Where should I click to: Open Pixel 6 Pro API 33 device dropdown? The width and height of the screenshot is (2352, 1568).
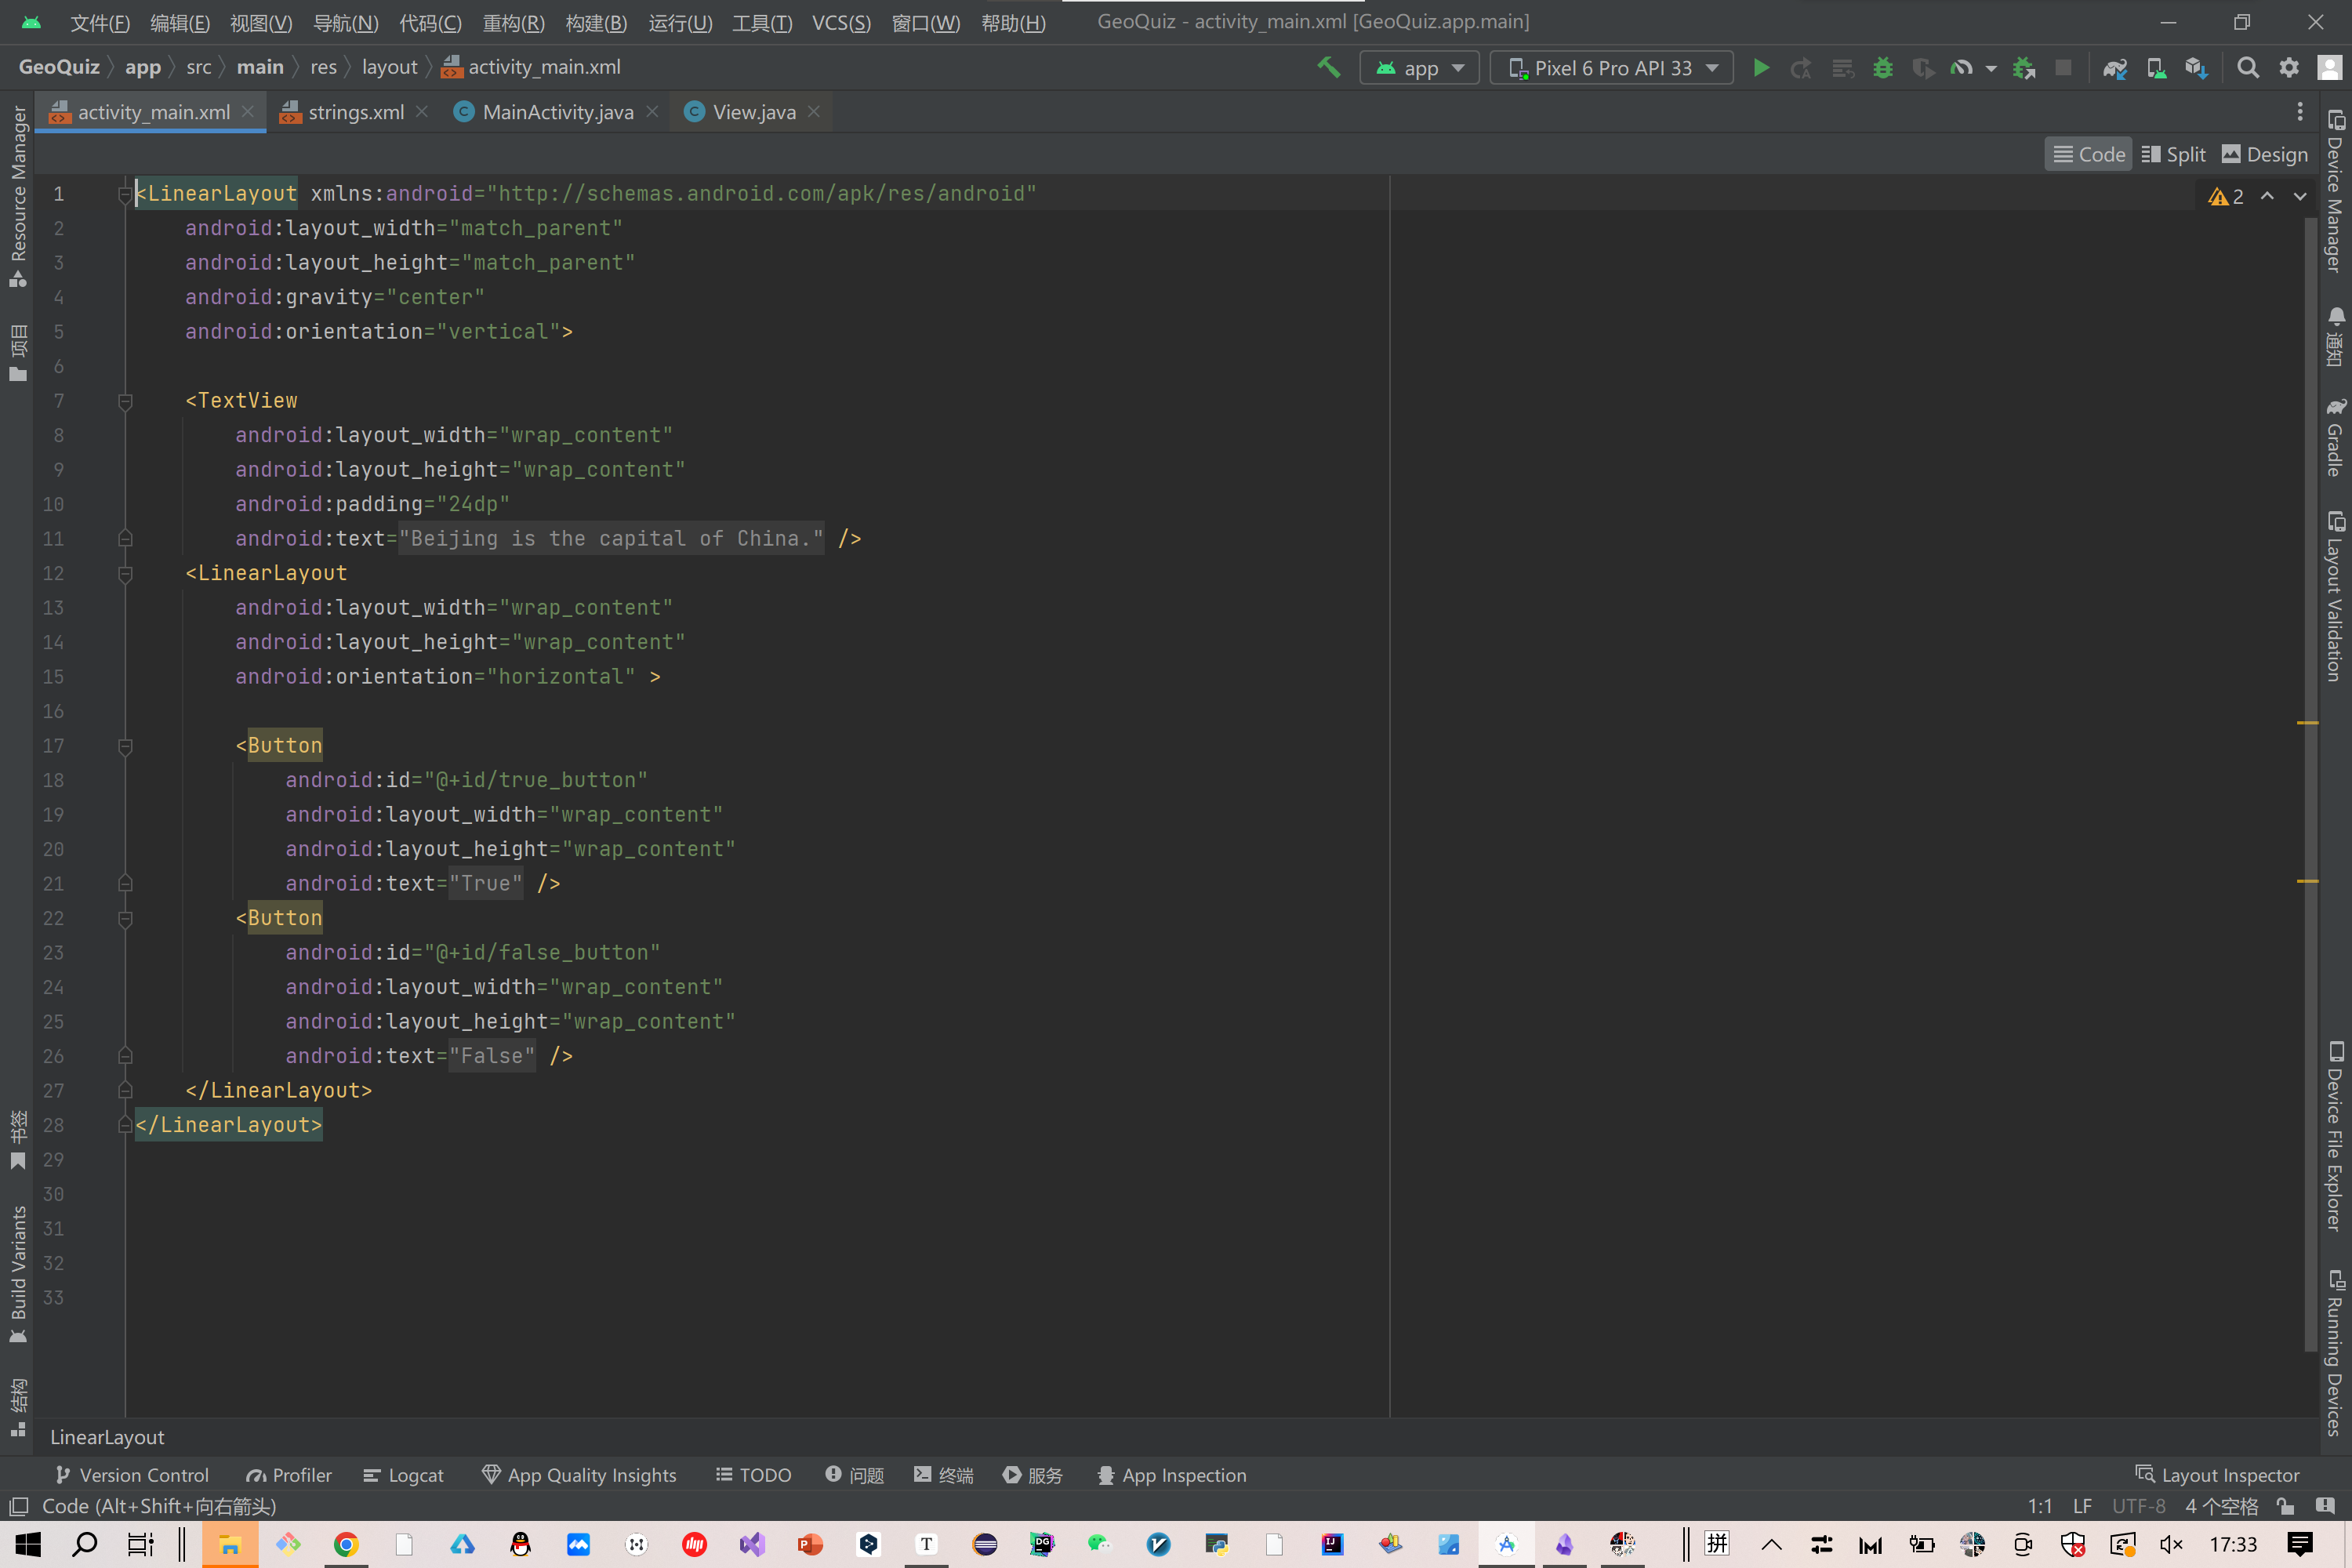pos(1611,68)
